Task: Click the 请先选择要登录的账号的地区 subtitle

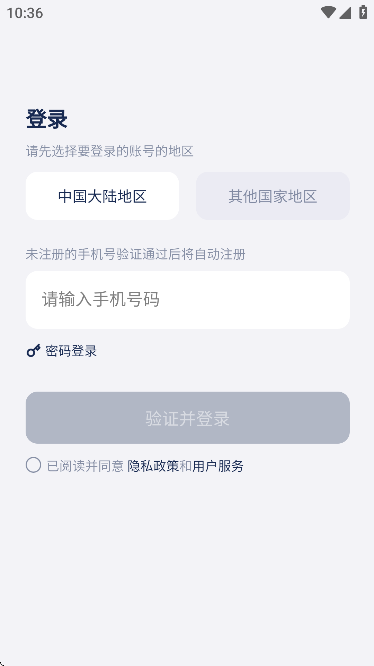Action: (110, 151)
